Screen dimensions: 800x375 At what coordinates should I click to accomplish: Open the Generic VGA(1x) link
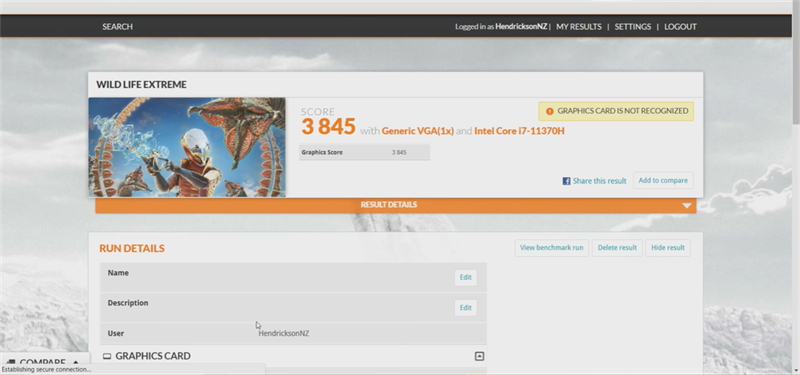(x=417, y=131)
